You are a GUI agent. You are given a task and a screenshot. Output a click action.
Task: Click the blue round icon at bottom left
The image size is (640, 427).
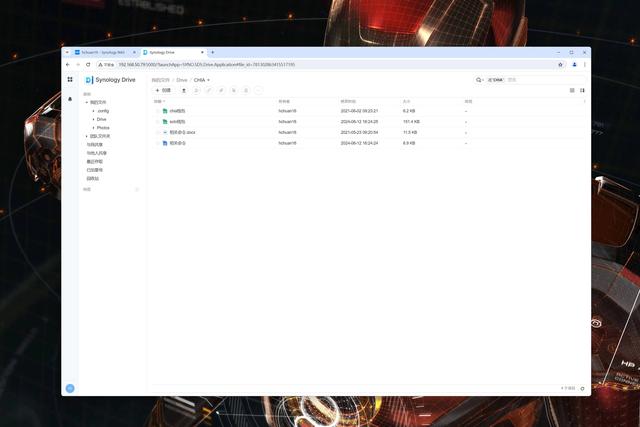[70, 388]
